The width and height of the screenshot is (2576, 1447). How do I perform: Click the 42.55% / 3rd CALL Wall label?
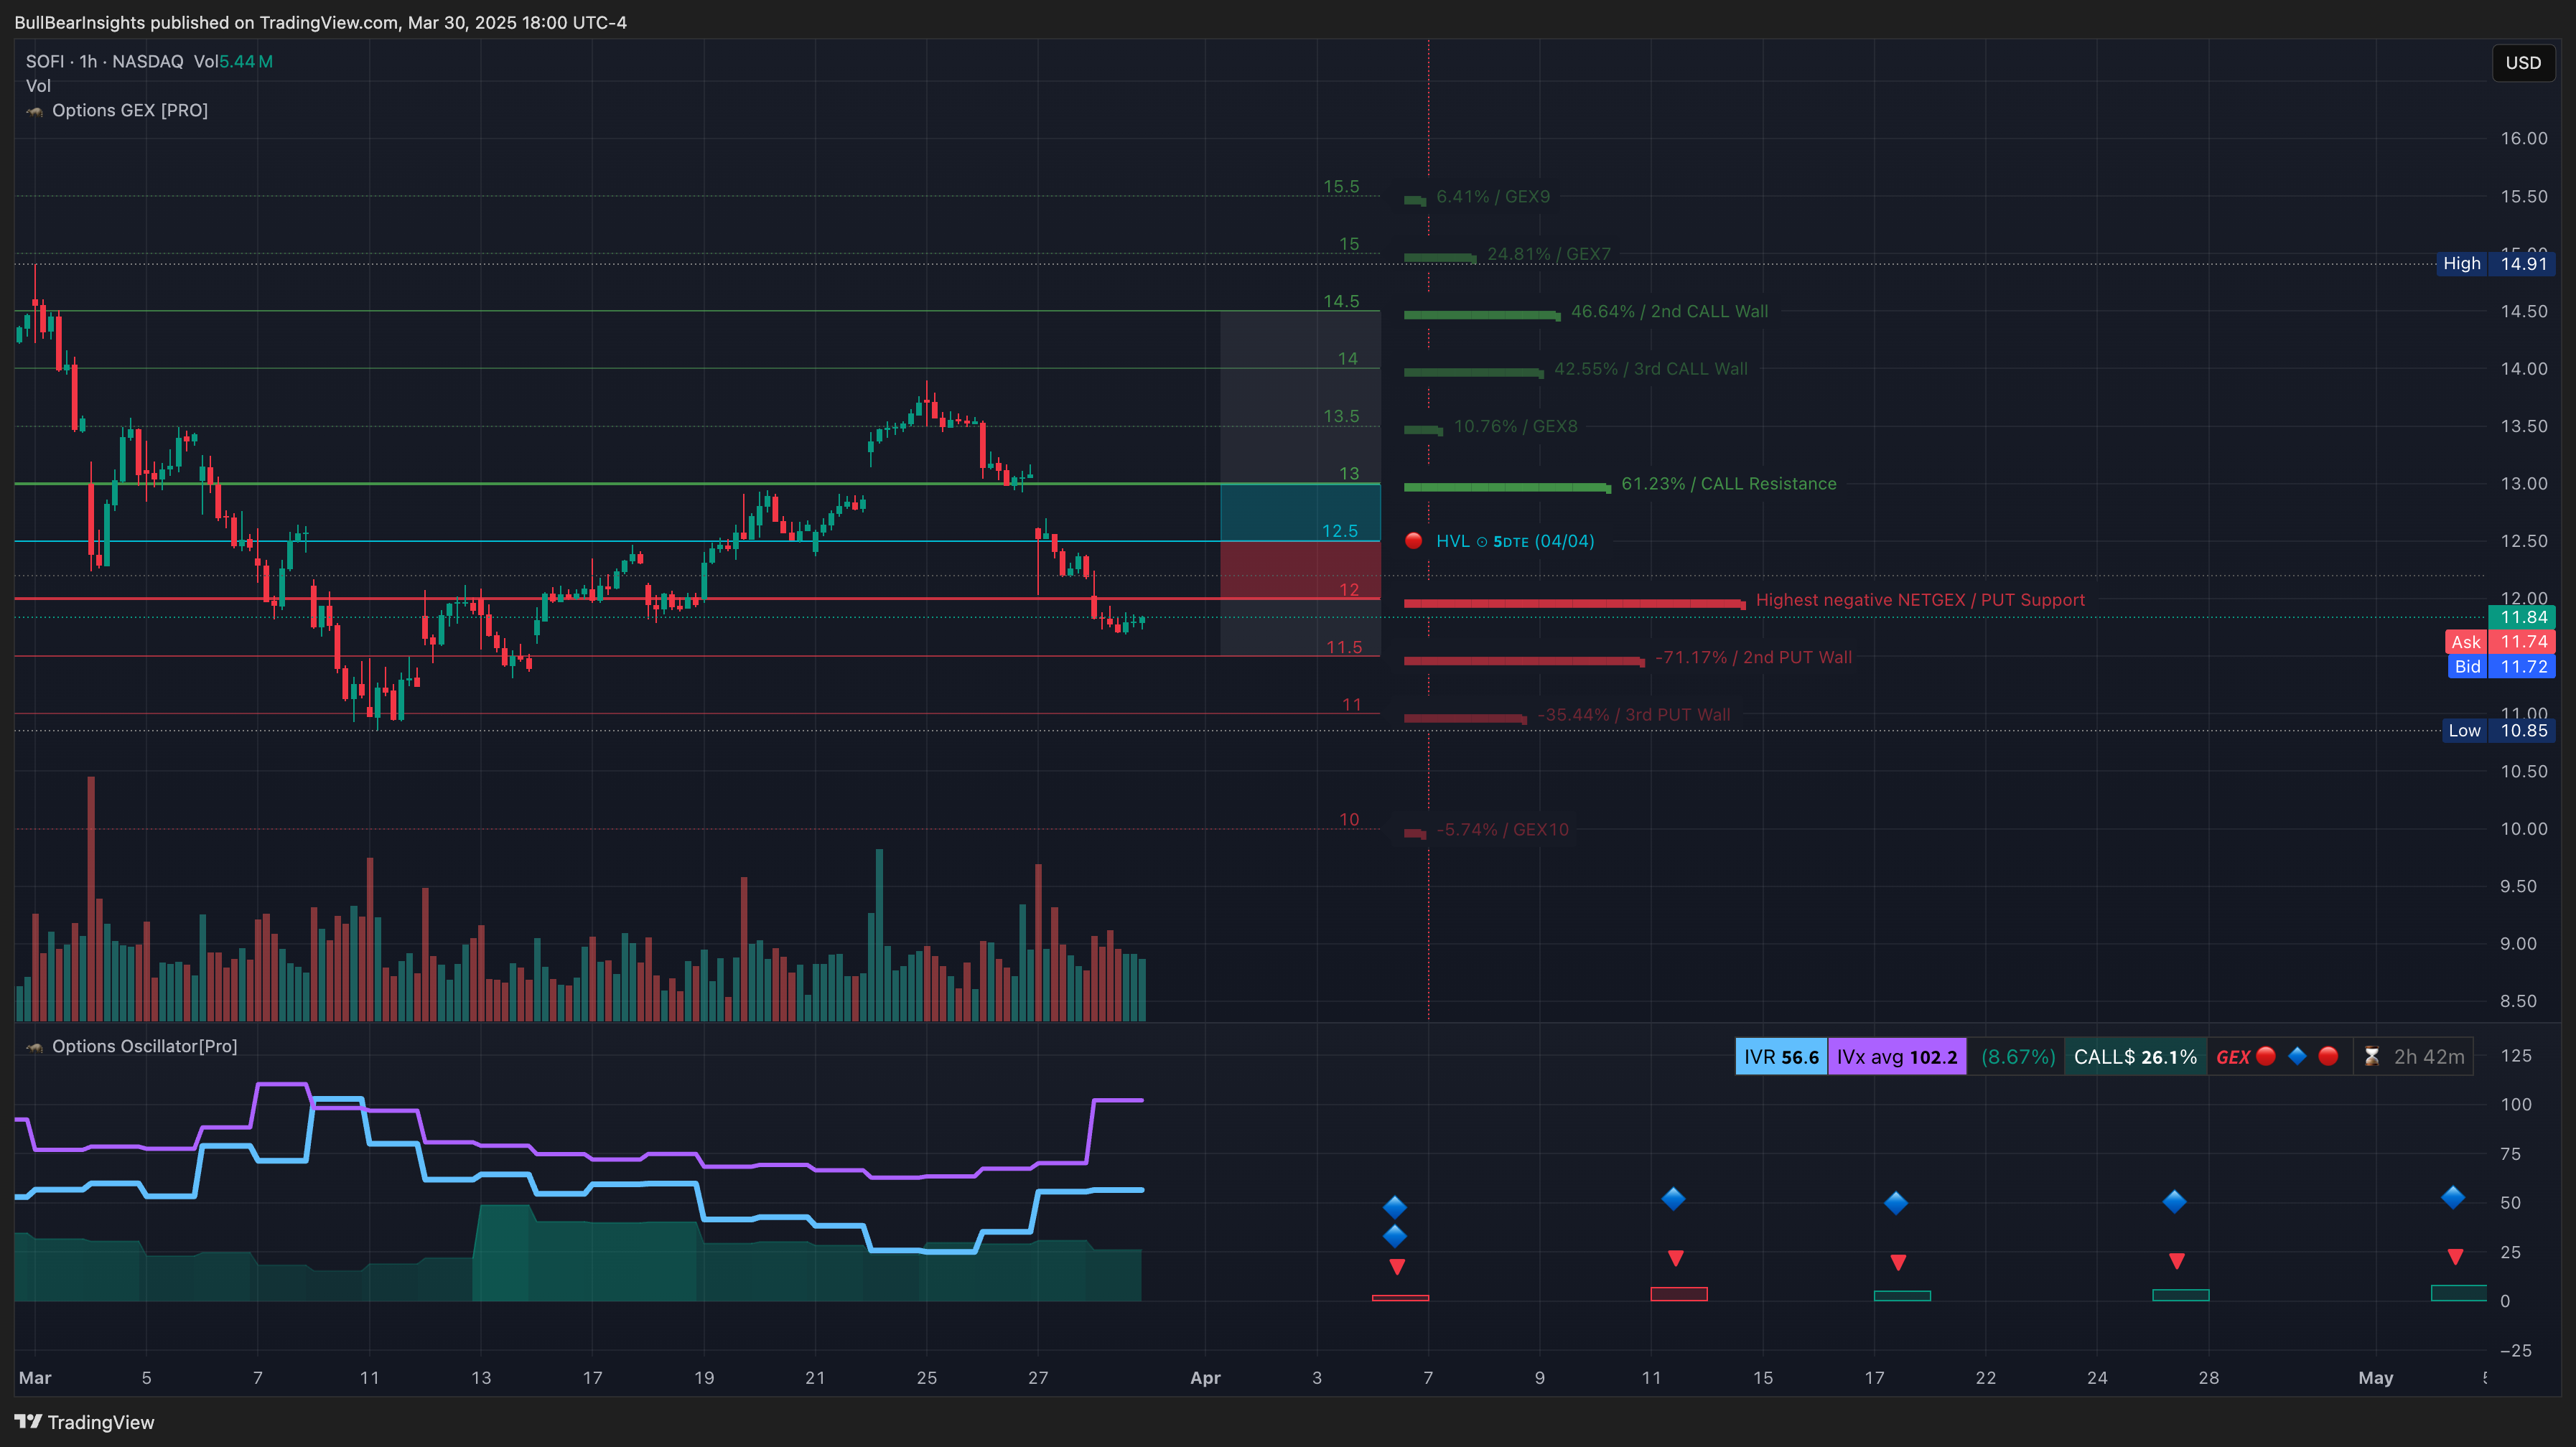click(x=1651, y=369)
